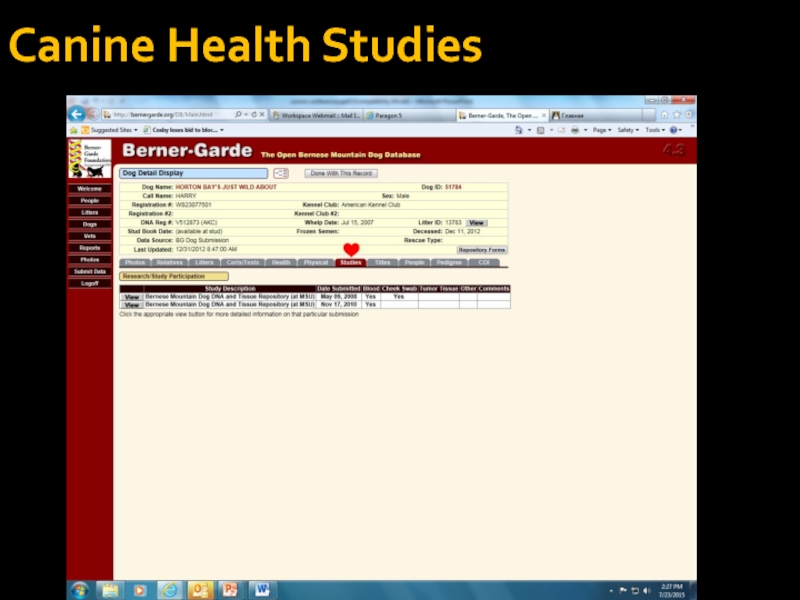Open the Windows Start menu

point(80,590)
